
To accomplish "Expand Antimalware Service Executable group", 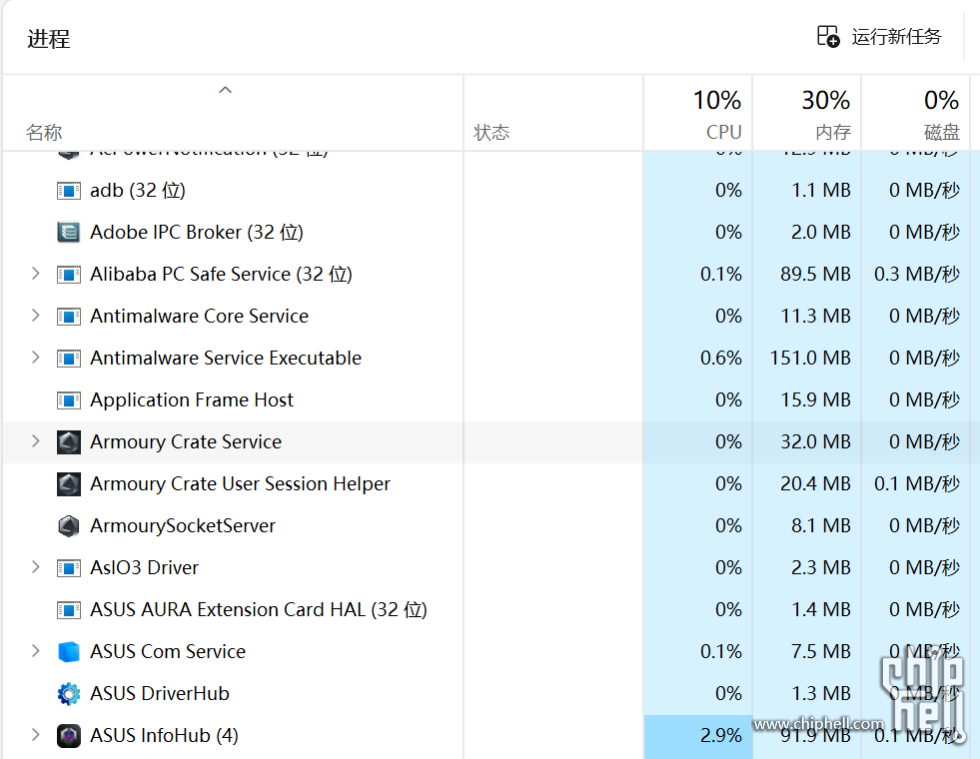I will 36,358.
